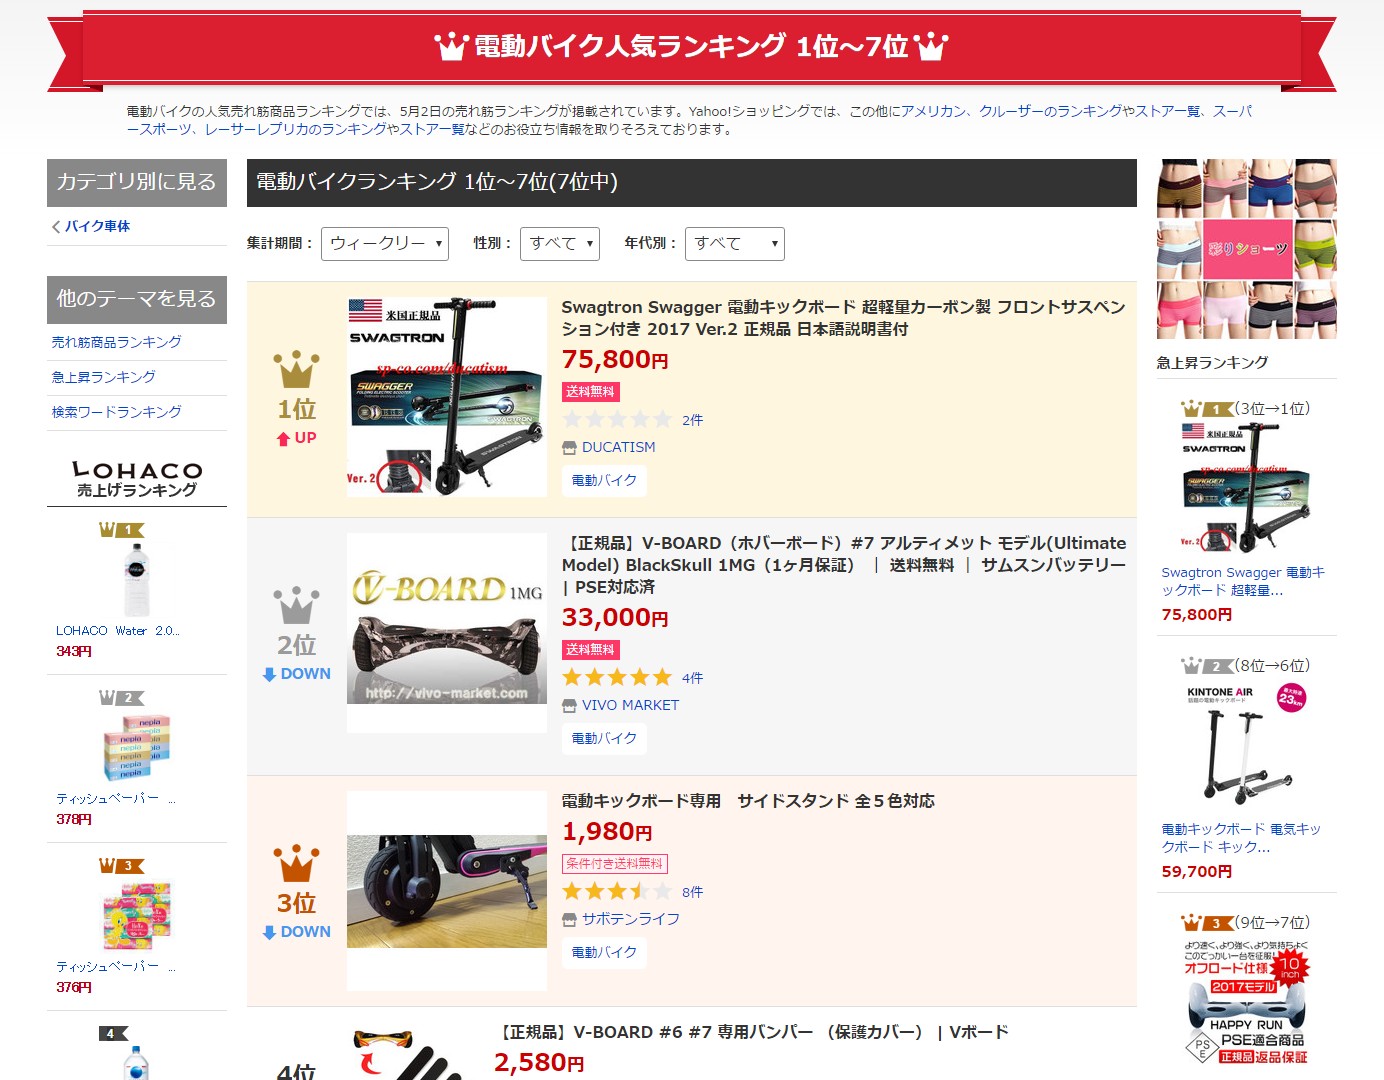
Task: Click the 急上昇 rank 1 crown badge
Action: 1207,409
